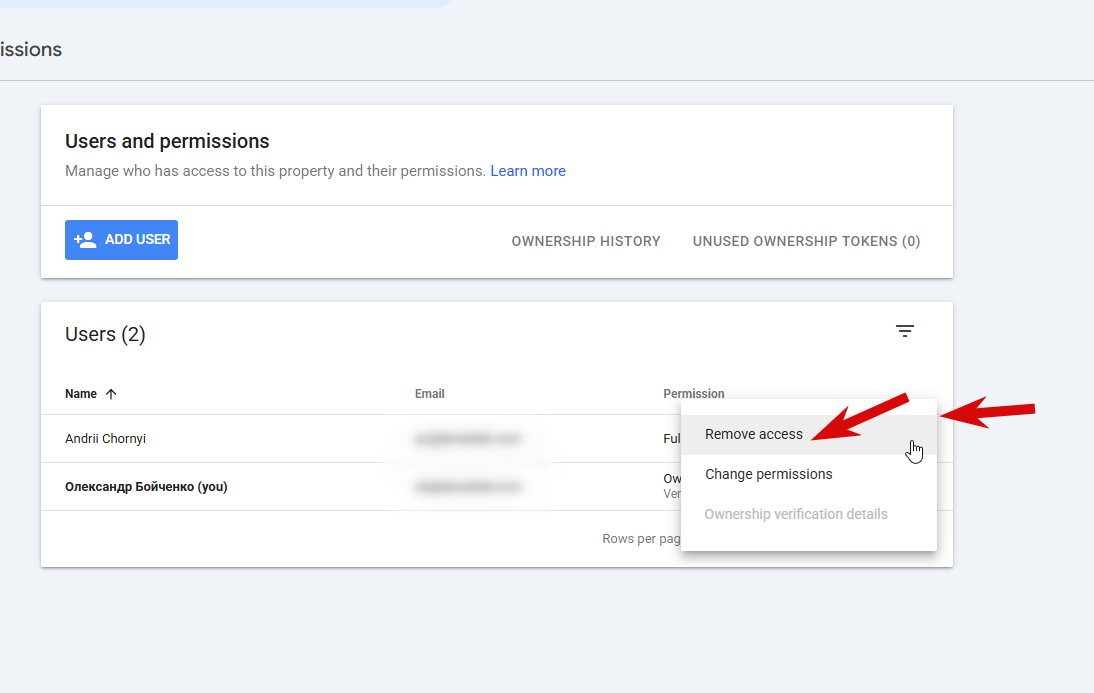Toggle the Name column sort arrow
Screen dimensions: 1094x693
tap(111, 394)
